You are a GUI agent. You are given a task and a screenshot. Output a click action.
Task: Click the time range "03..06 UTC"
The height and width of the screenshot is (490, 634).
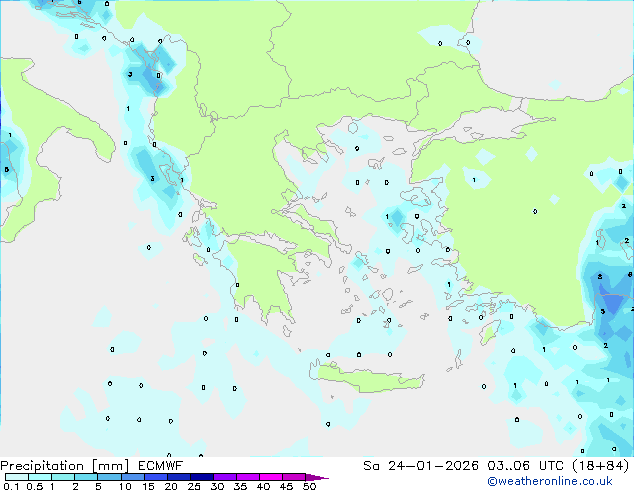[x=525, y=466]
